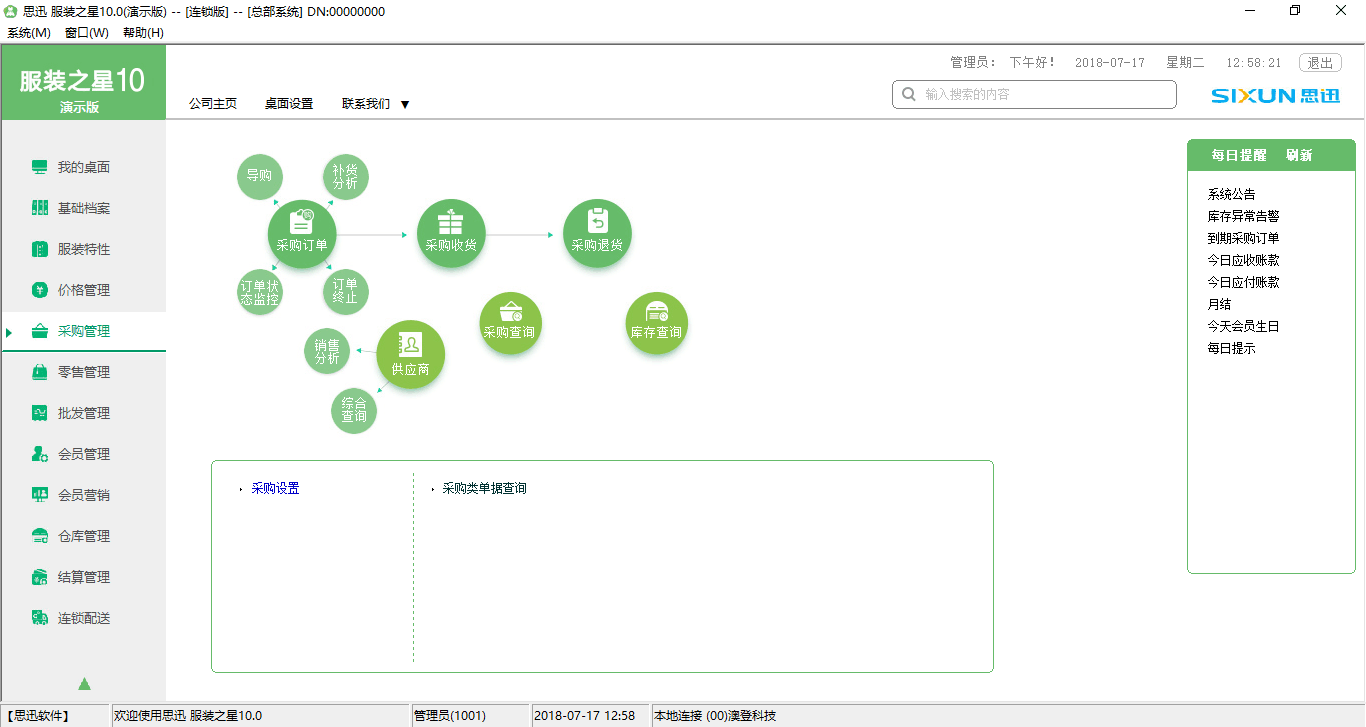Open 库存异常告警 reminder

pyautogui.click(x=1243, y=216)
